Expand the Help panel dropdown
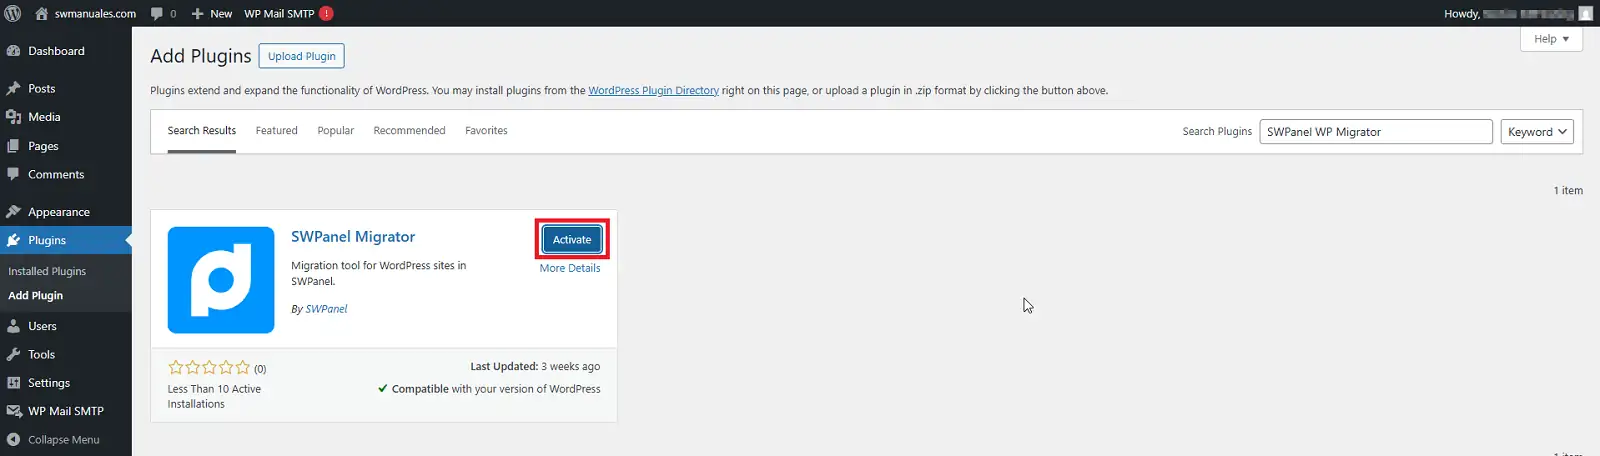Image resolution: width=1600 pixels, height=456 pixels. click(1552, 39)
